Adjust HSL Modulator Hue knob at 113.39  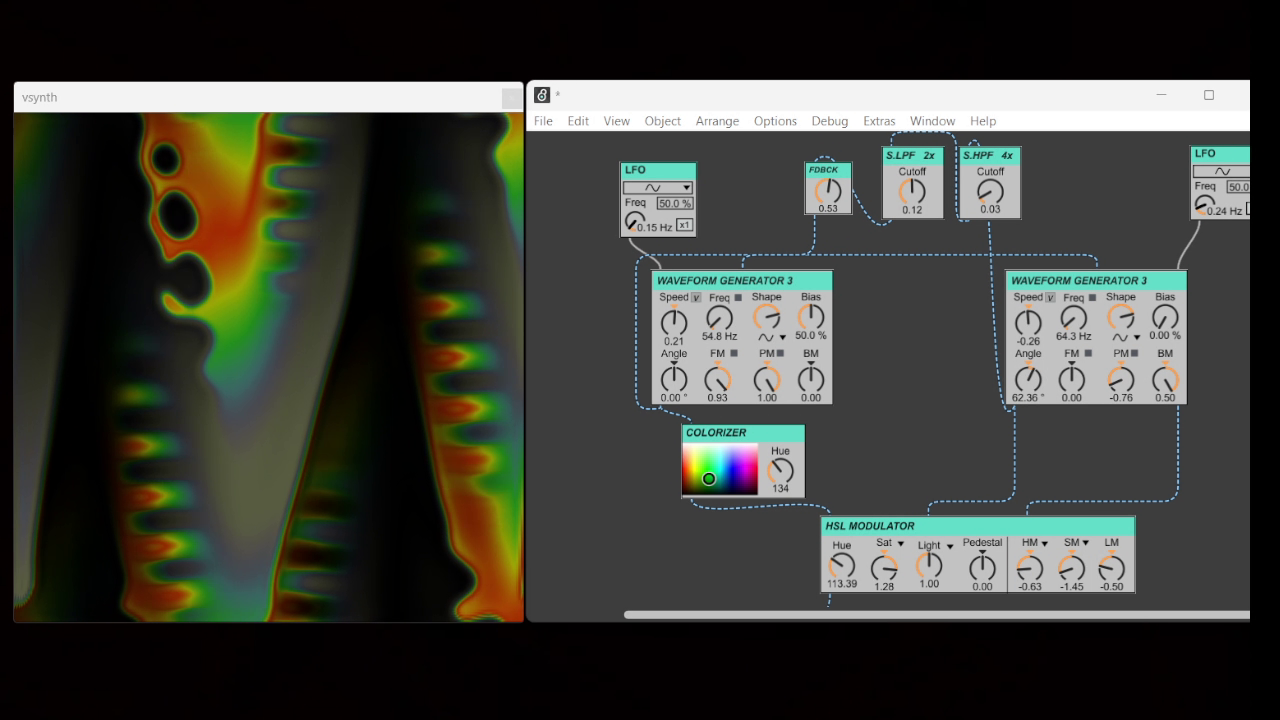tap(842, 566)
